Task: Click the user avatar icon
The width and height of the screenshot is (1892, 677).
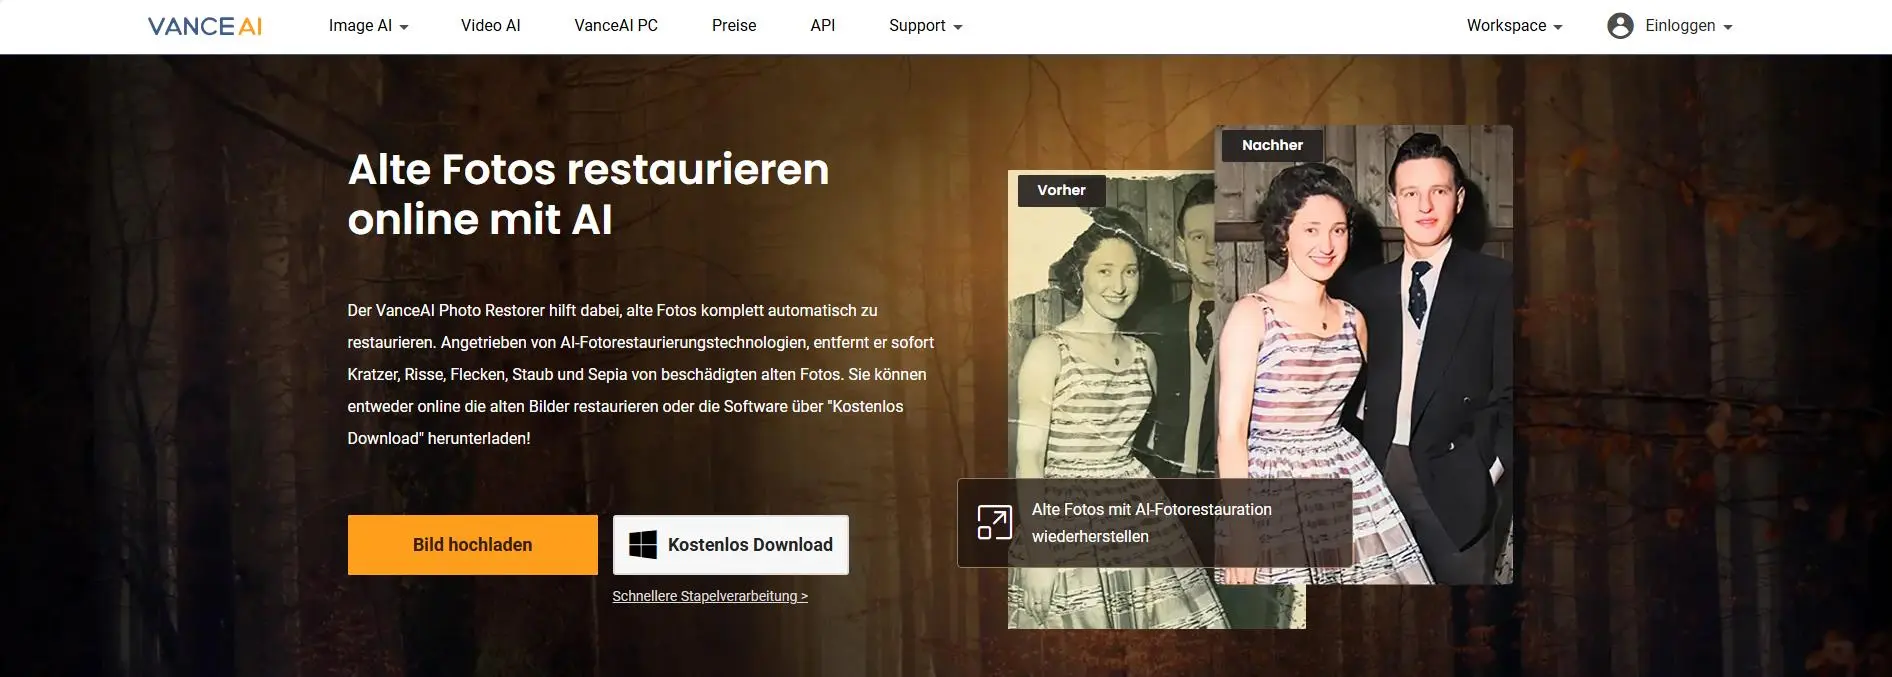Action: pos(1620,26)
